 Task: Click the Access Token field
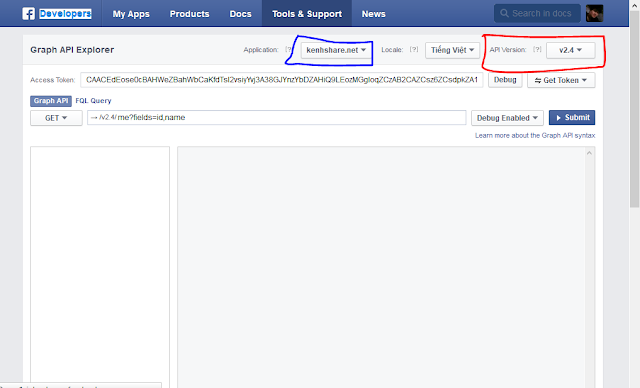click(282, 80)
